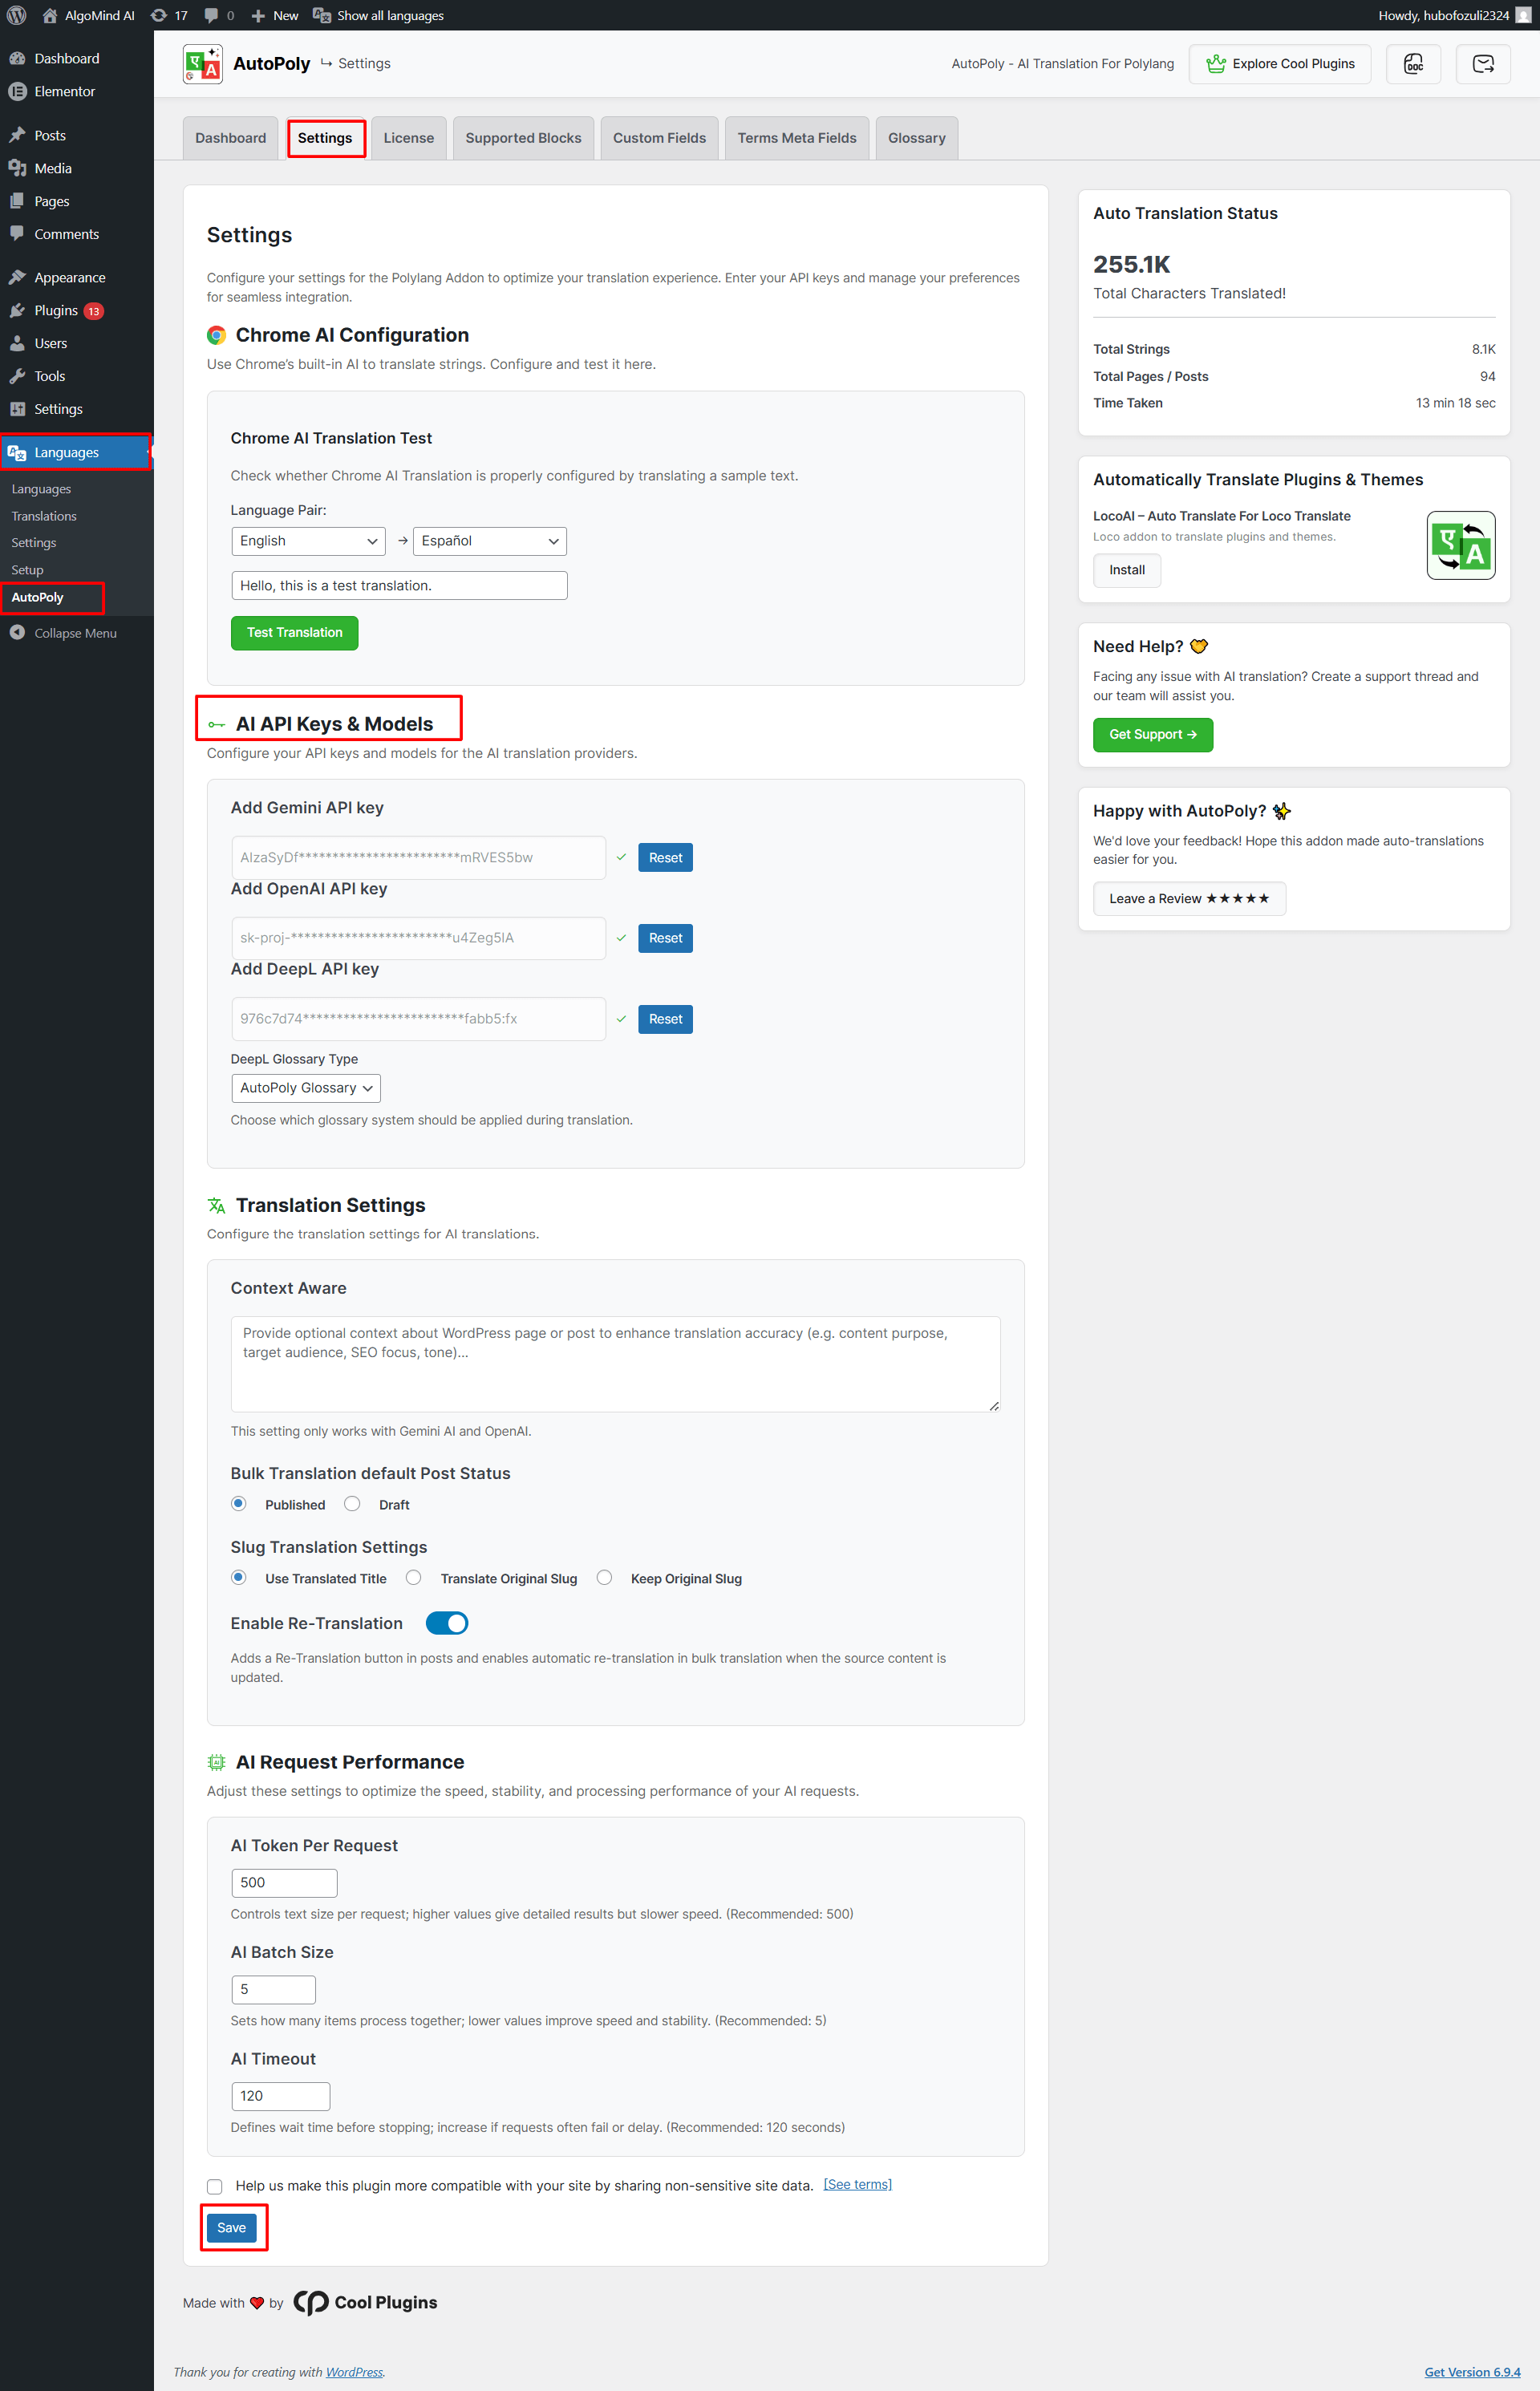Viewport: 1540px width, 2391px height.
Task: Open the documentation icon button in header
Action: [x=1413, y=64]
